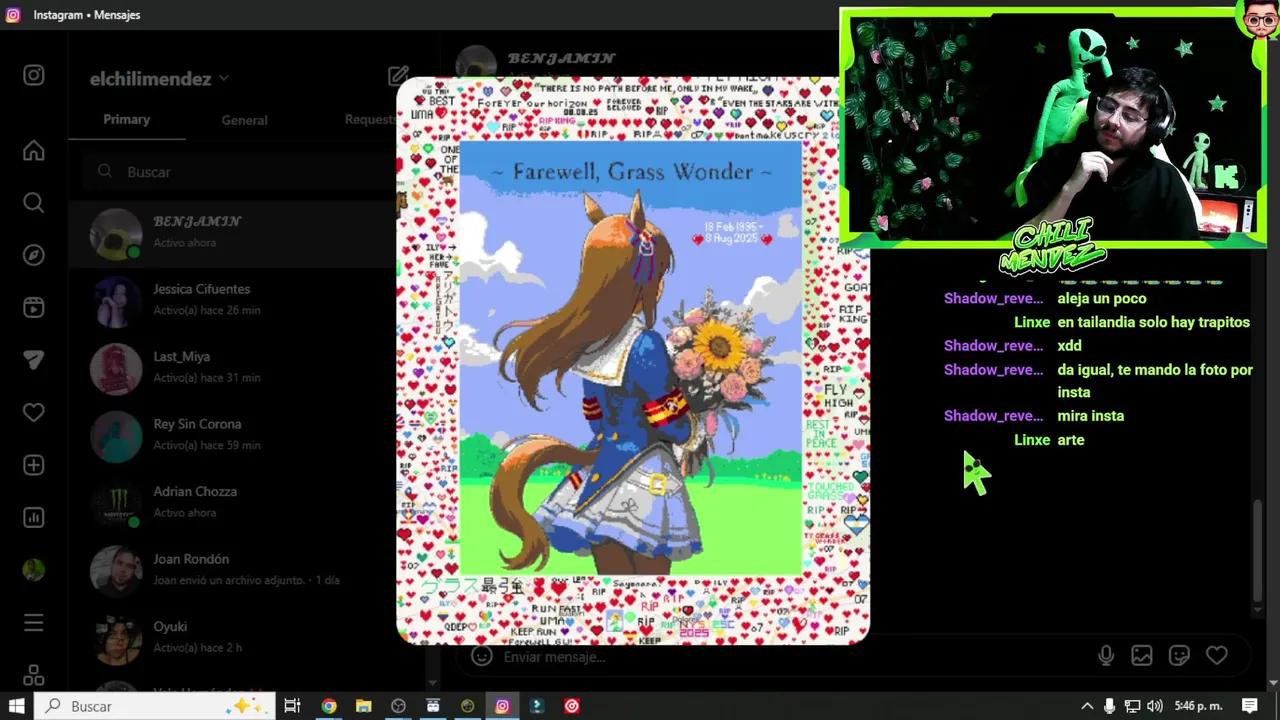Open Google Chrome from the taskbar
The image size is (1280, 720).
pyautogui.click(x=328, y=706)
